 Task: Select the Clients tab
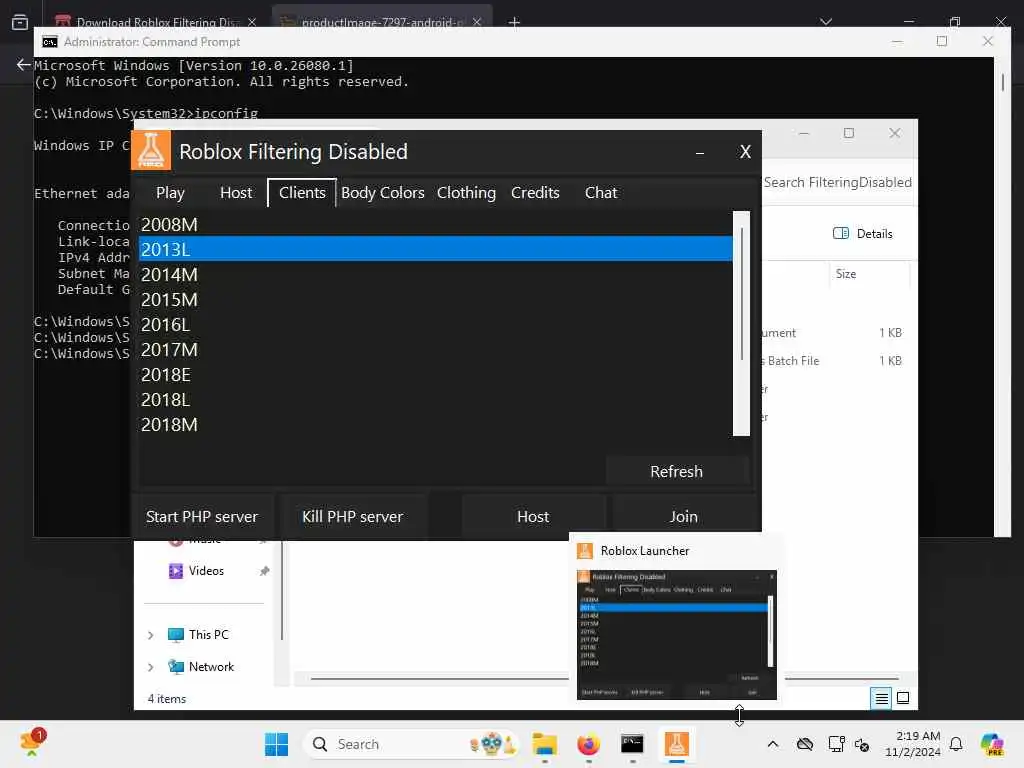302,193
